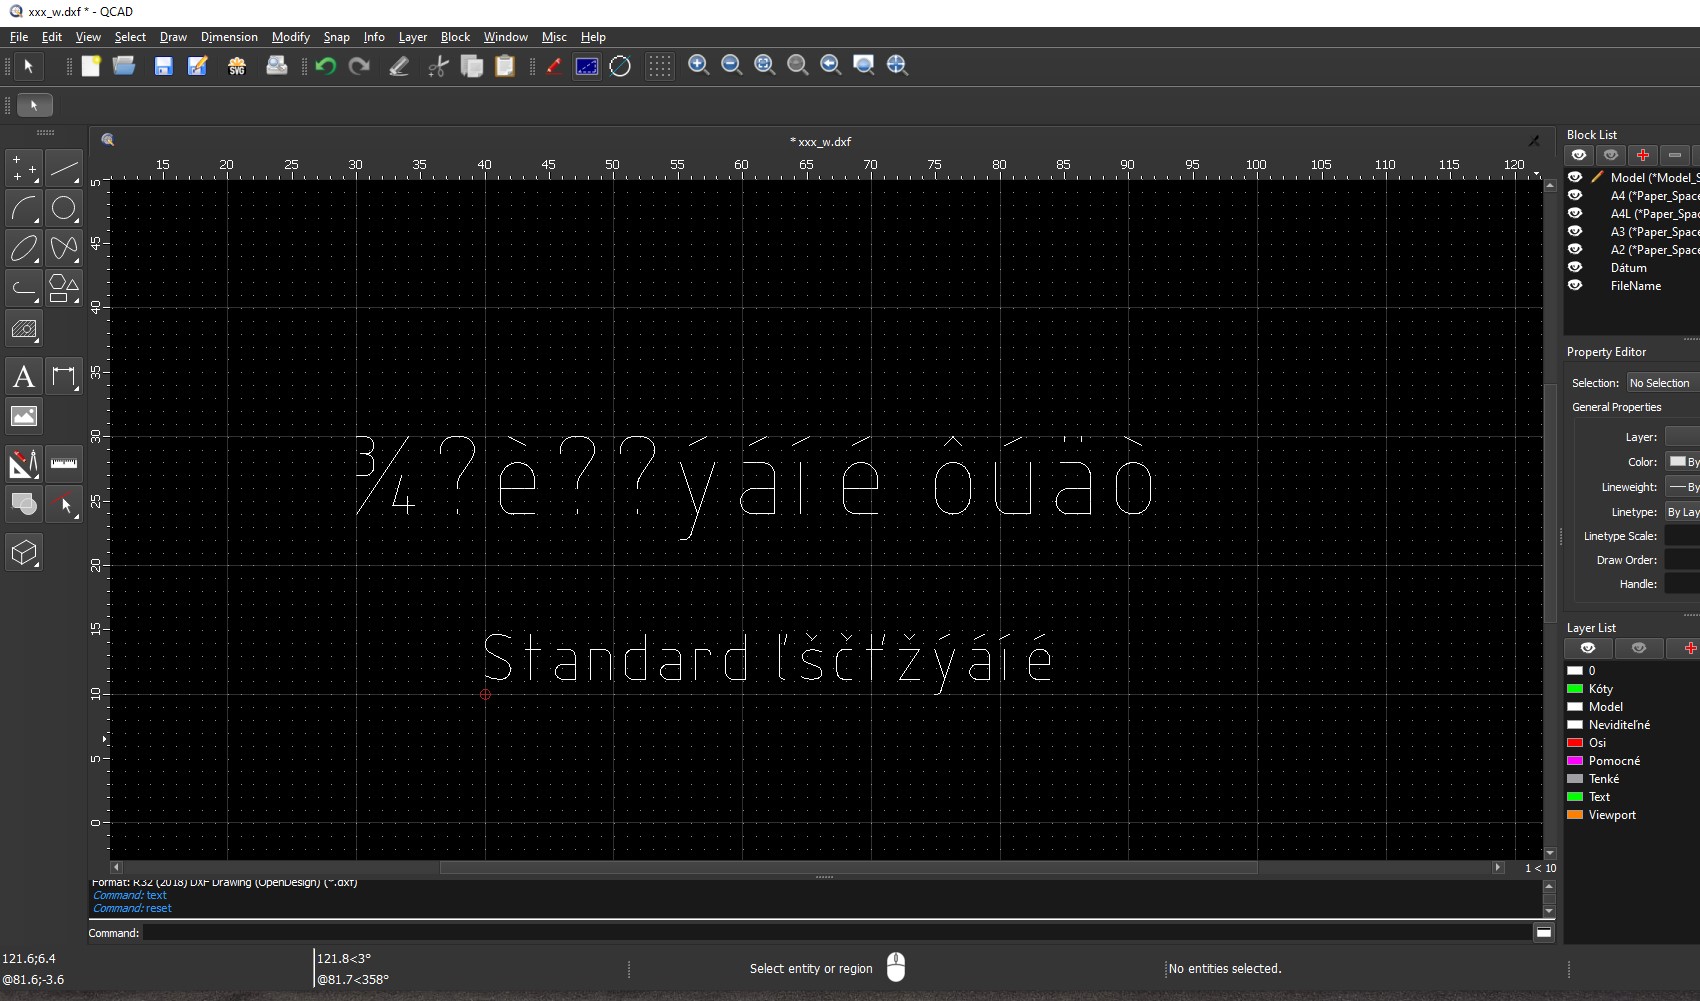The height and width of the screenshot is (1001, 1700).
Task: Open the Color dropdown in Property Editor
Action: tap(1682, 462)
